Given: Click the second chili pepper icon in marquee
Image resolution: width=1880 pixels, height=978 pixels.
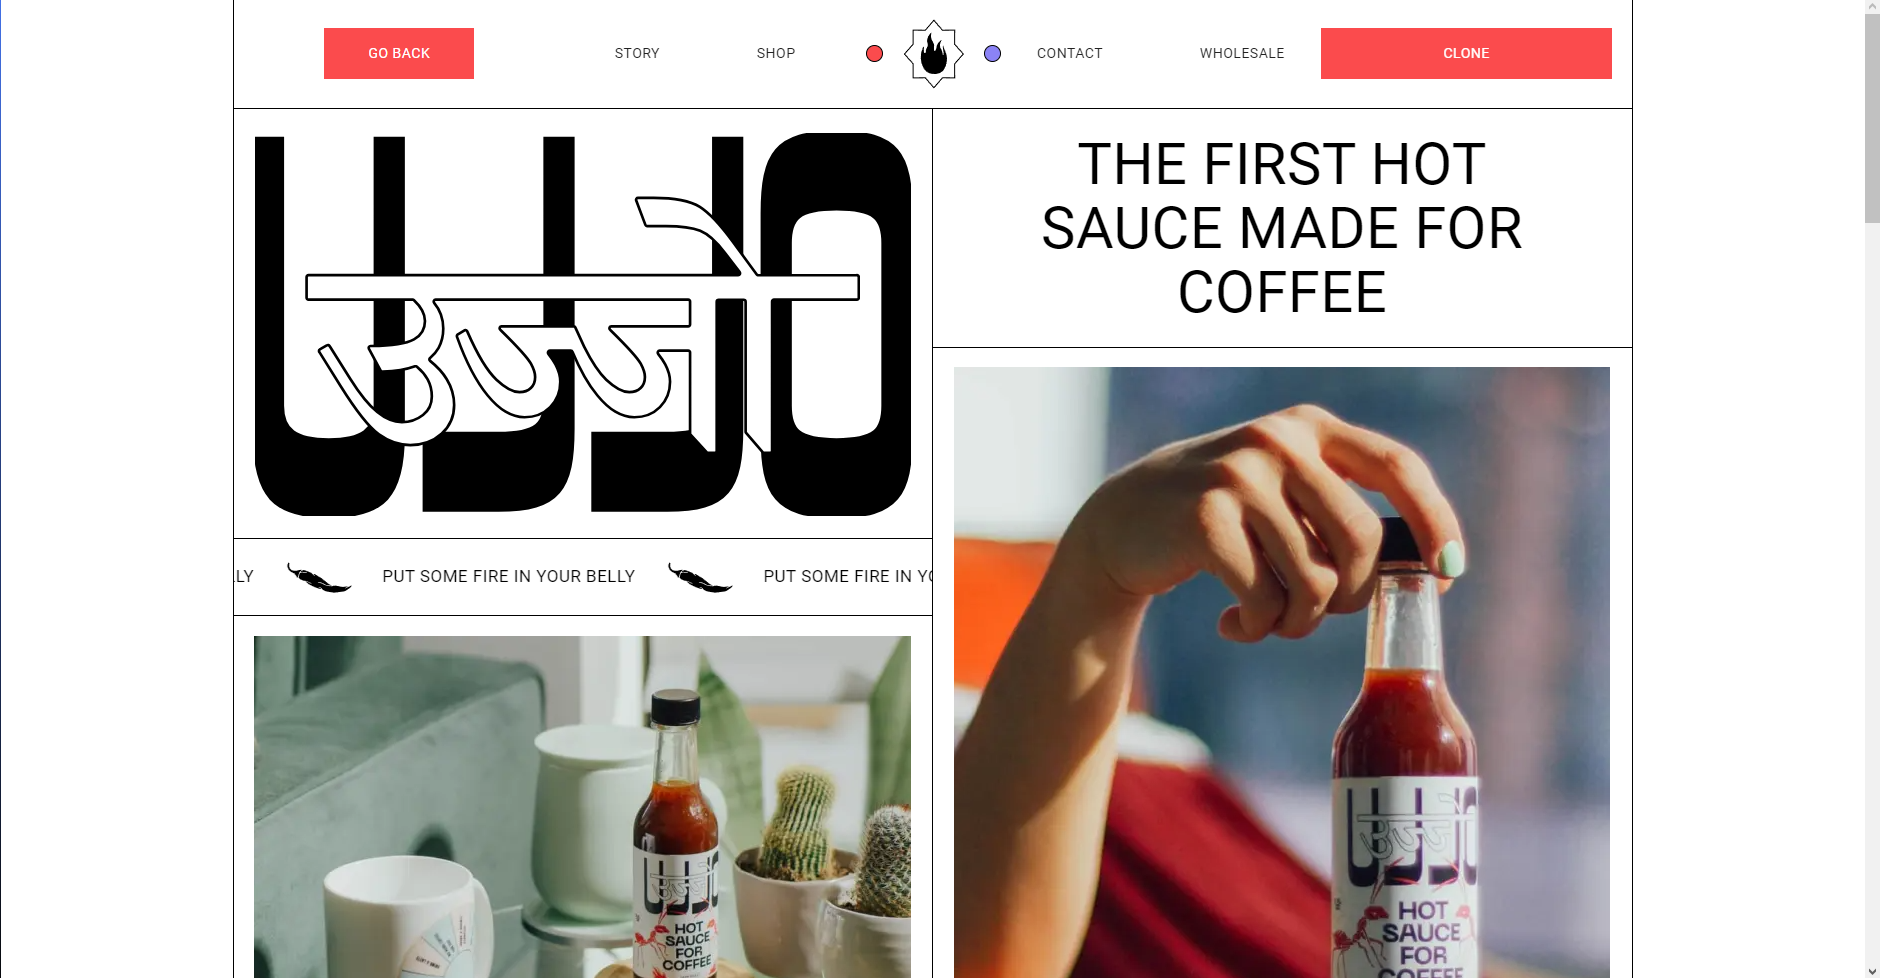Looking at the screenshot, I should click(700, 577).
